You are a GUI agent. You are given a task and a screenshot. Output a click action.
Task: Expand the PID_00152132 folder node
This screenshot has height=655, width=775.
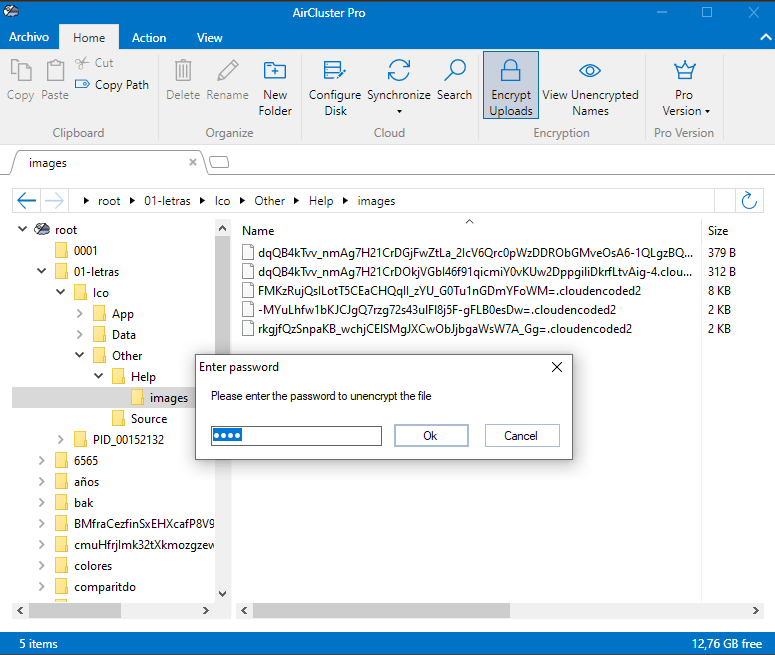(60, 440)
